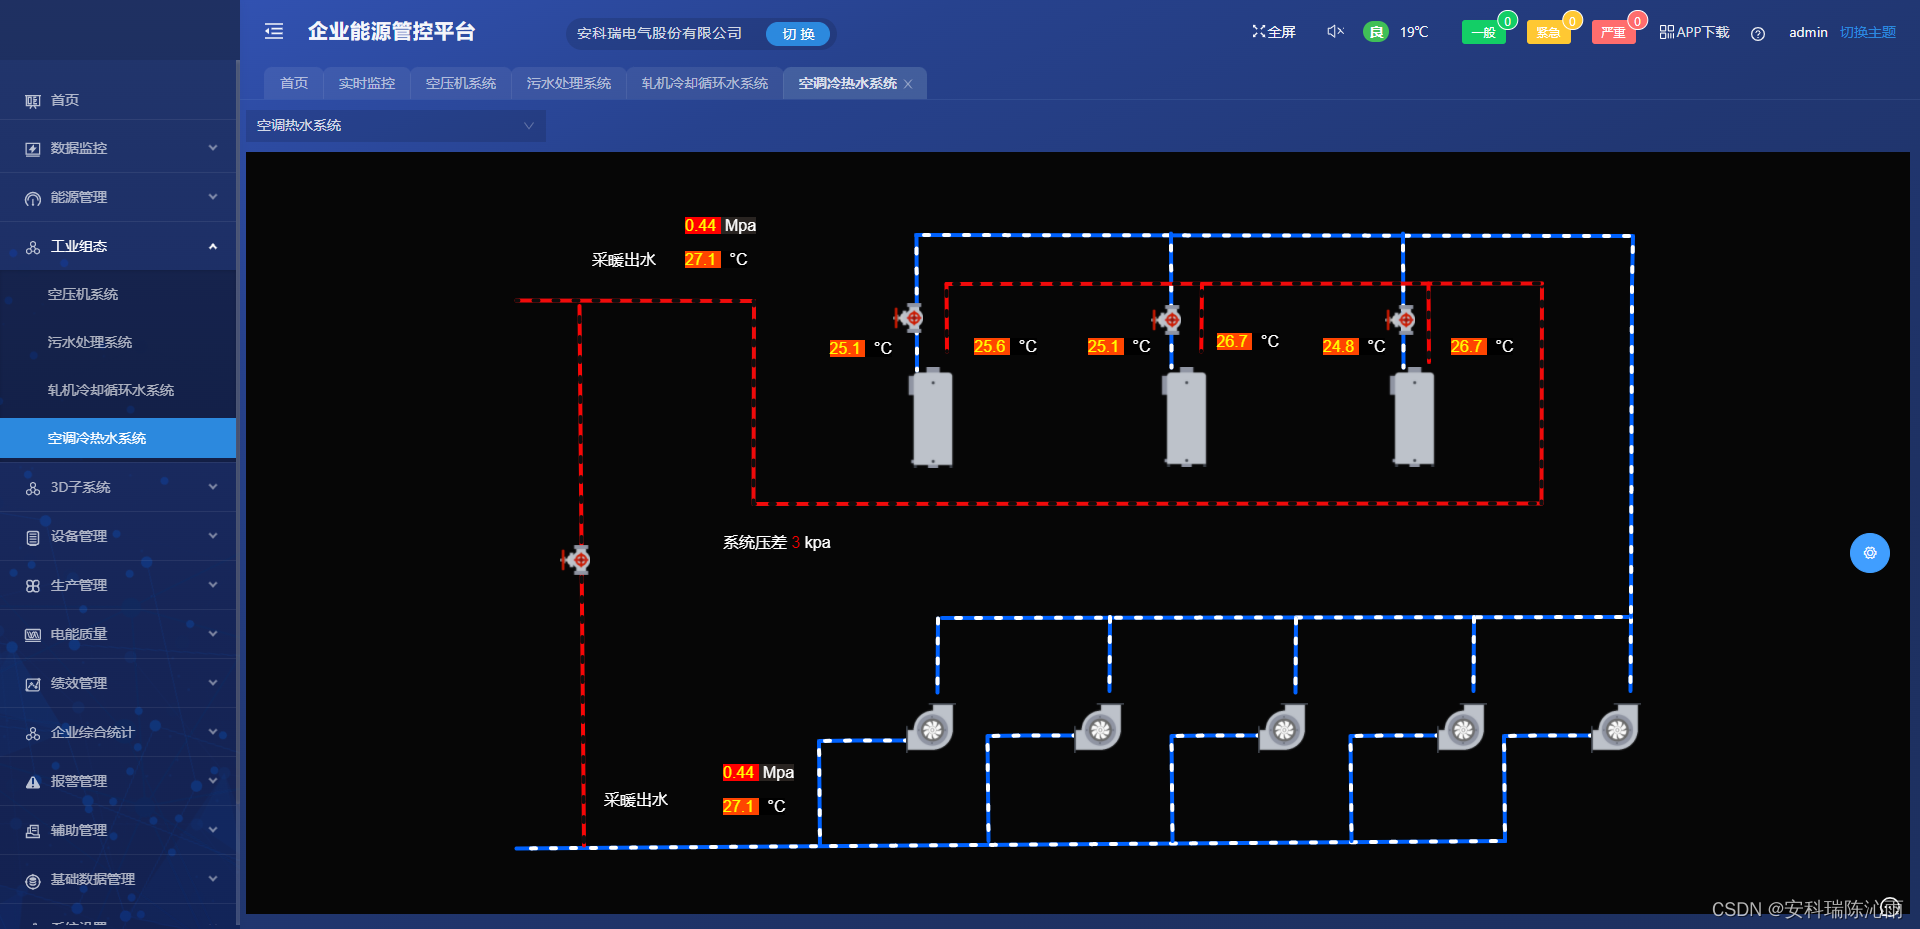
Task: Click the 切换 company switch button
Action: (x=798, y=34)
